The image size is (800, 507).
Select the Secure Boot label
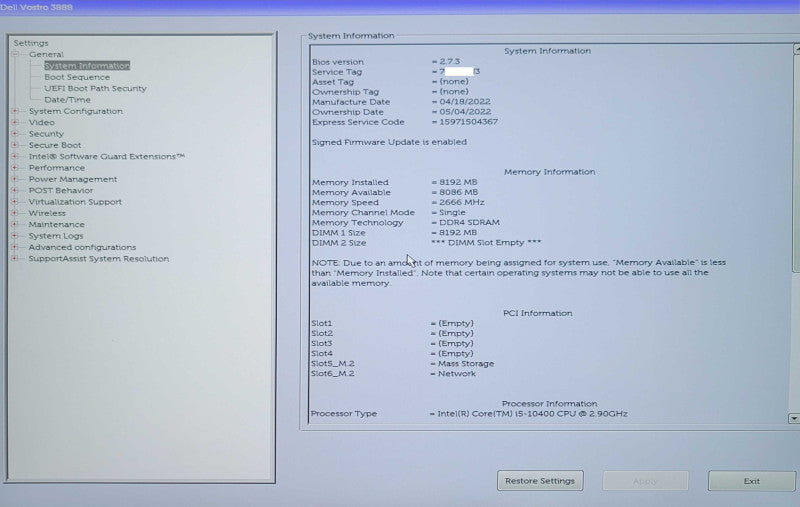55,145
